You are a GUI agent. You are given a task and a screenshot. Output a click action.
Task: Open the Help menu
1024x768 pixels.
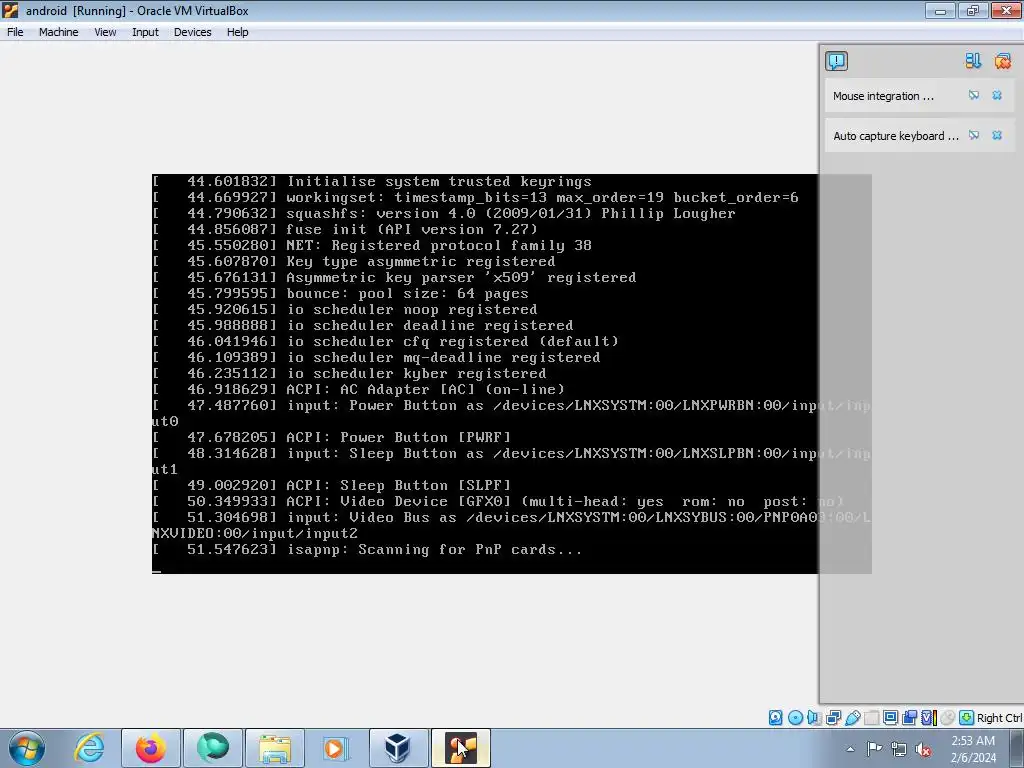(237, 32)
